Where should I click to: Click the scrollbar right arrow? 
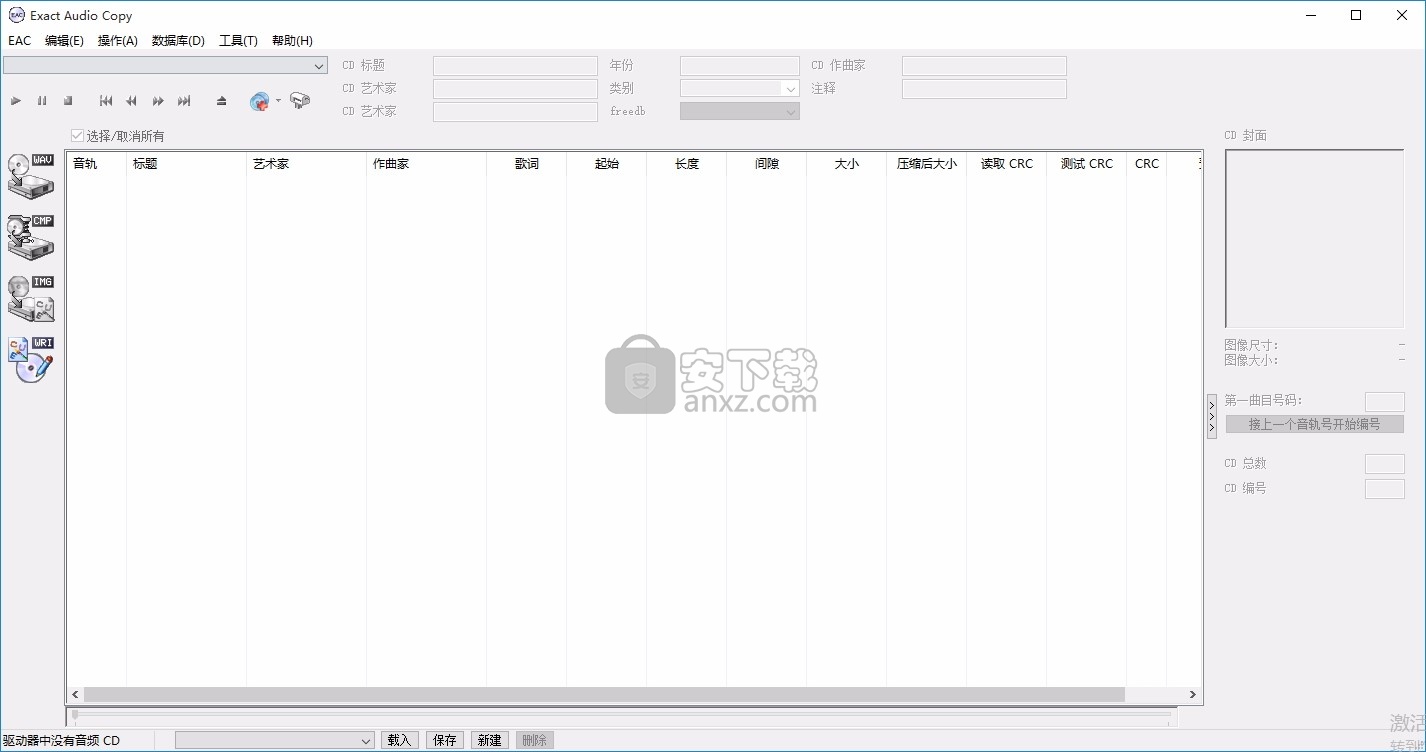(1192, 694)
